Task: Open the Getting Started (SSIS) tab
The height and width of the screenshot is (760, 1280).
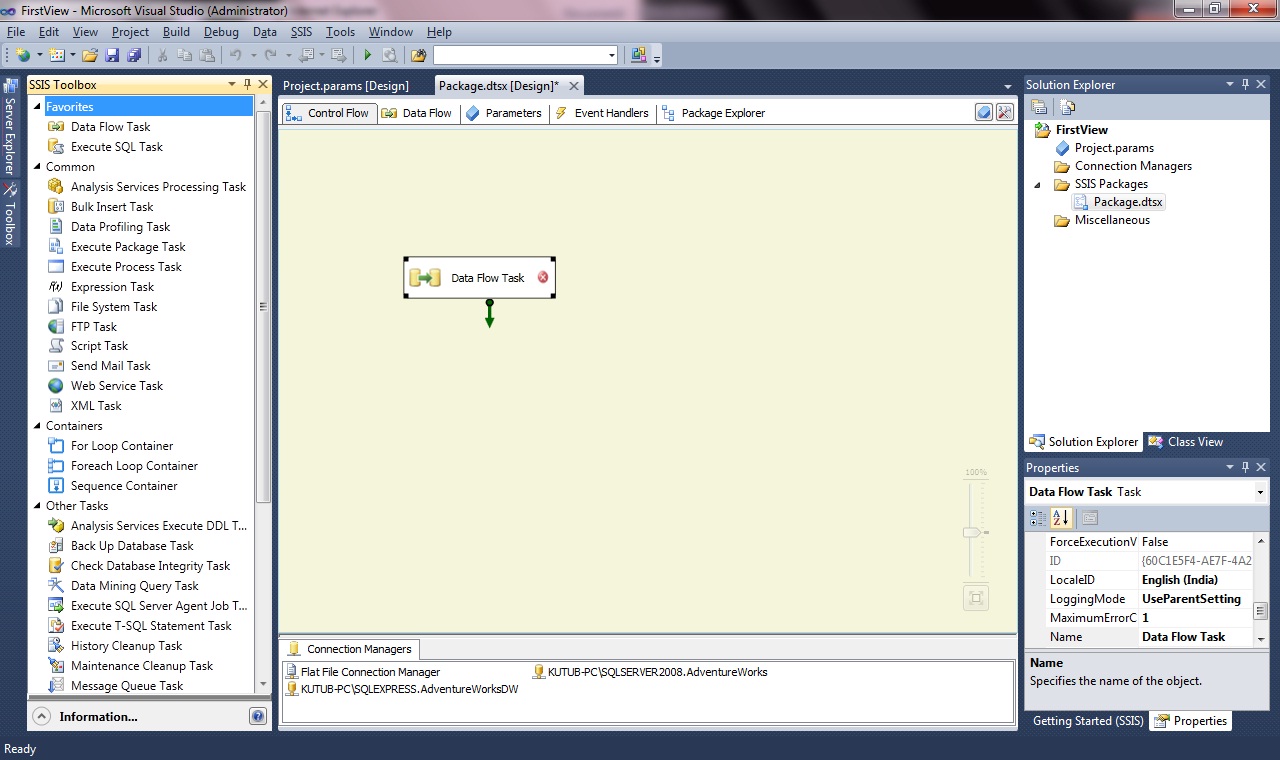Action: (1088, 721)
